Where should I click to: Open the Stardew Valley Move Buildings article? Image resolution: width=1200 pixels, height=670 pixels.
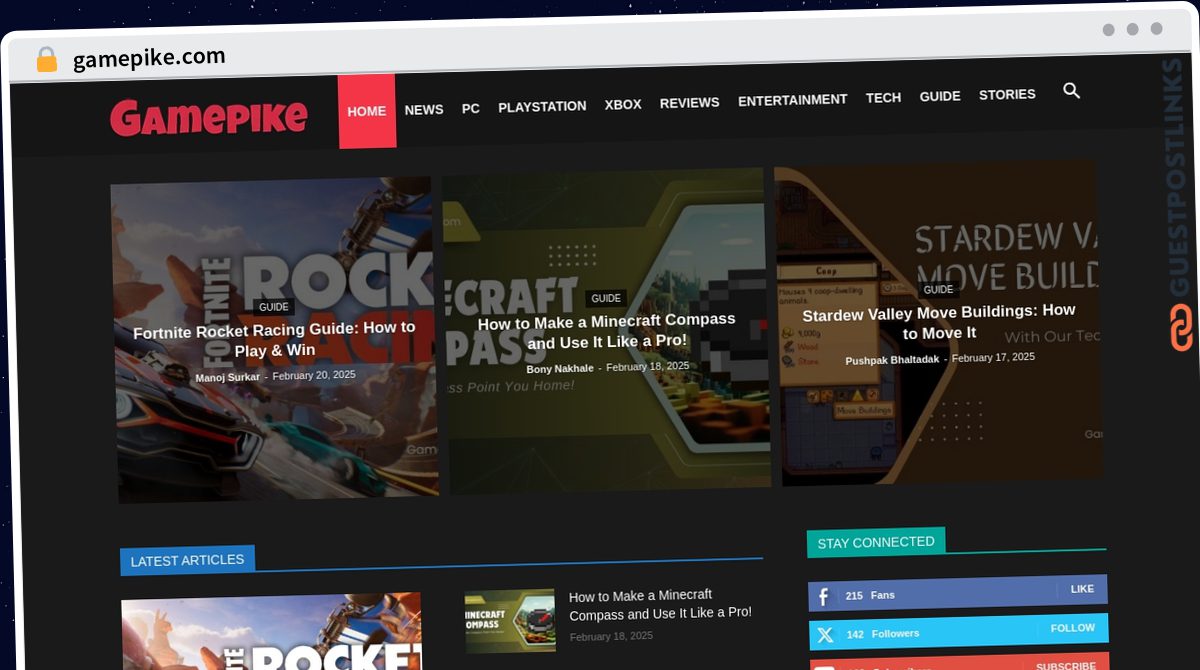click(x=939, y=322)
